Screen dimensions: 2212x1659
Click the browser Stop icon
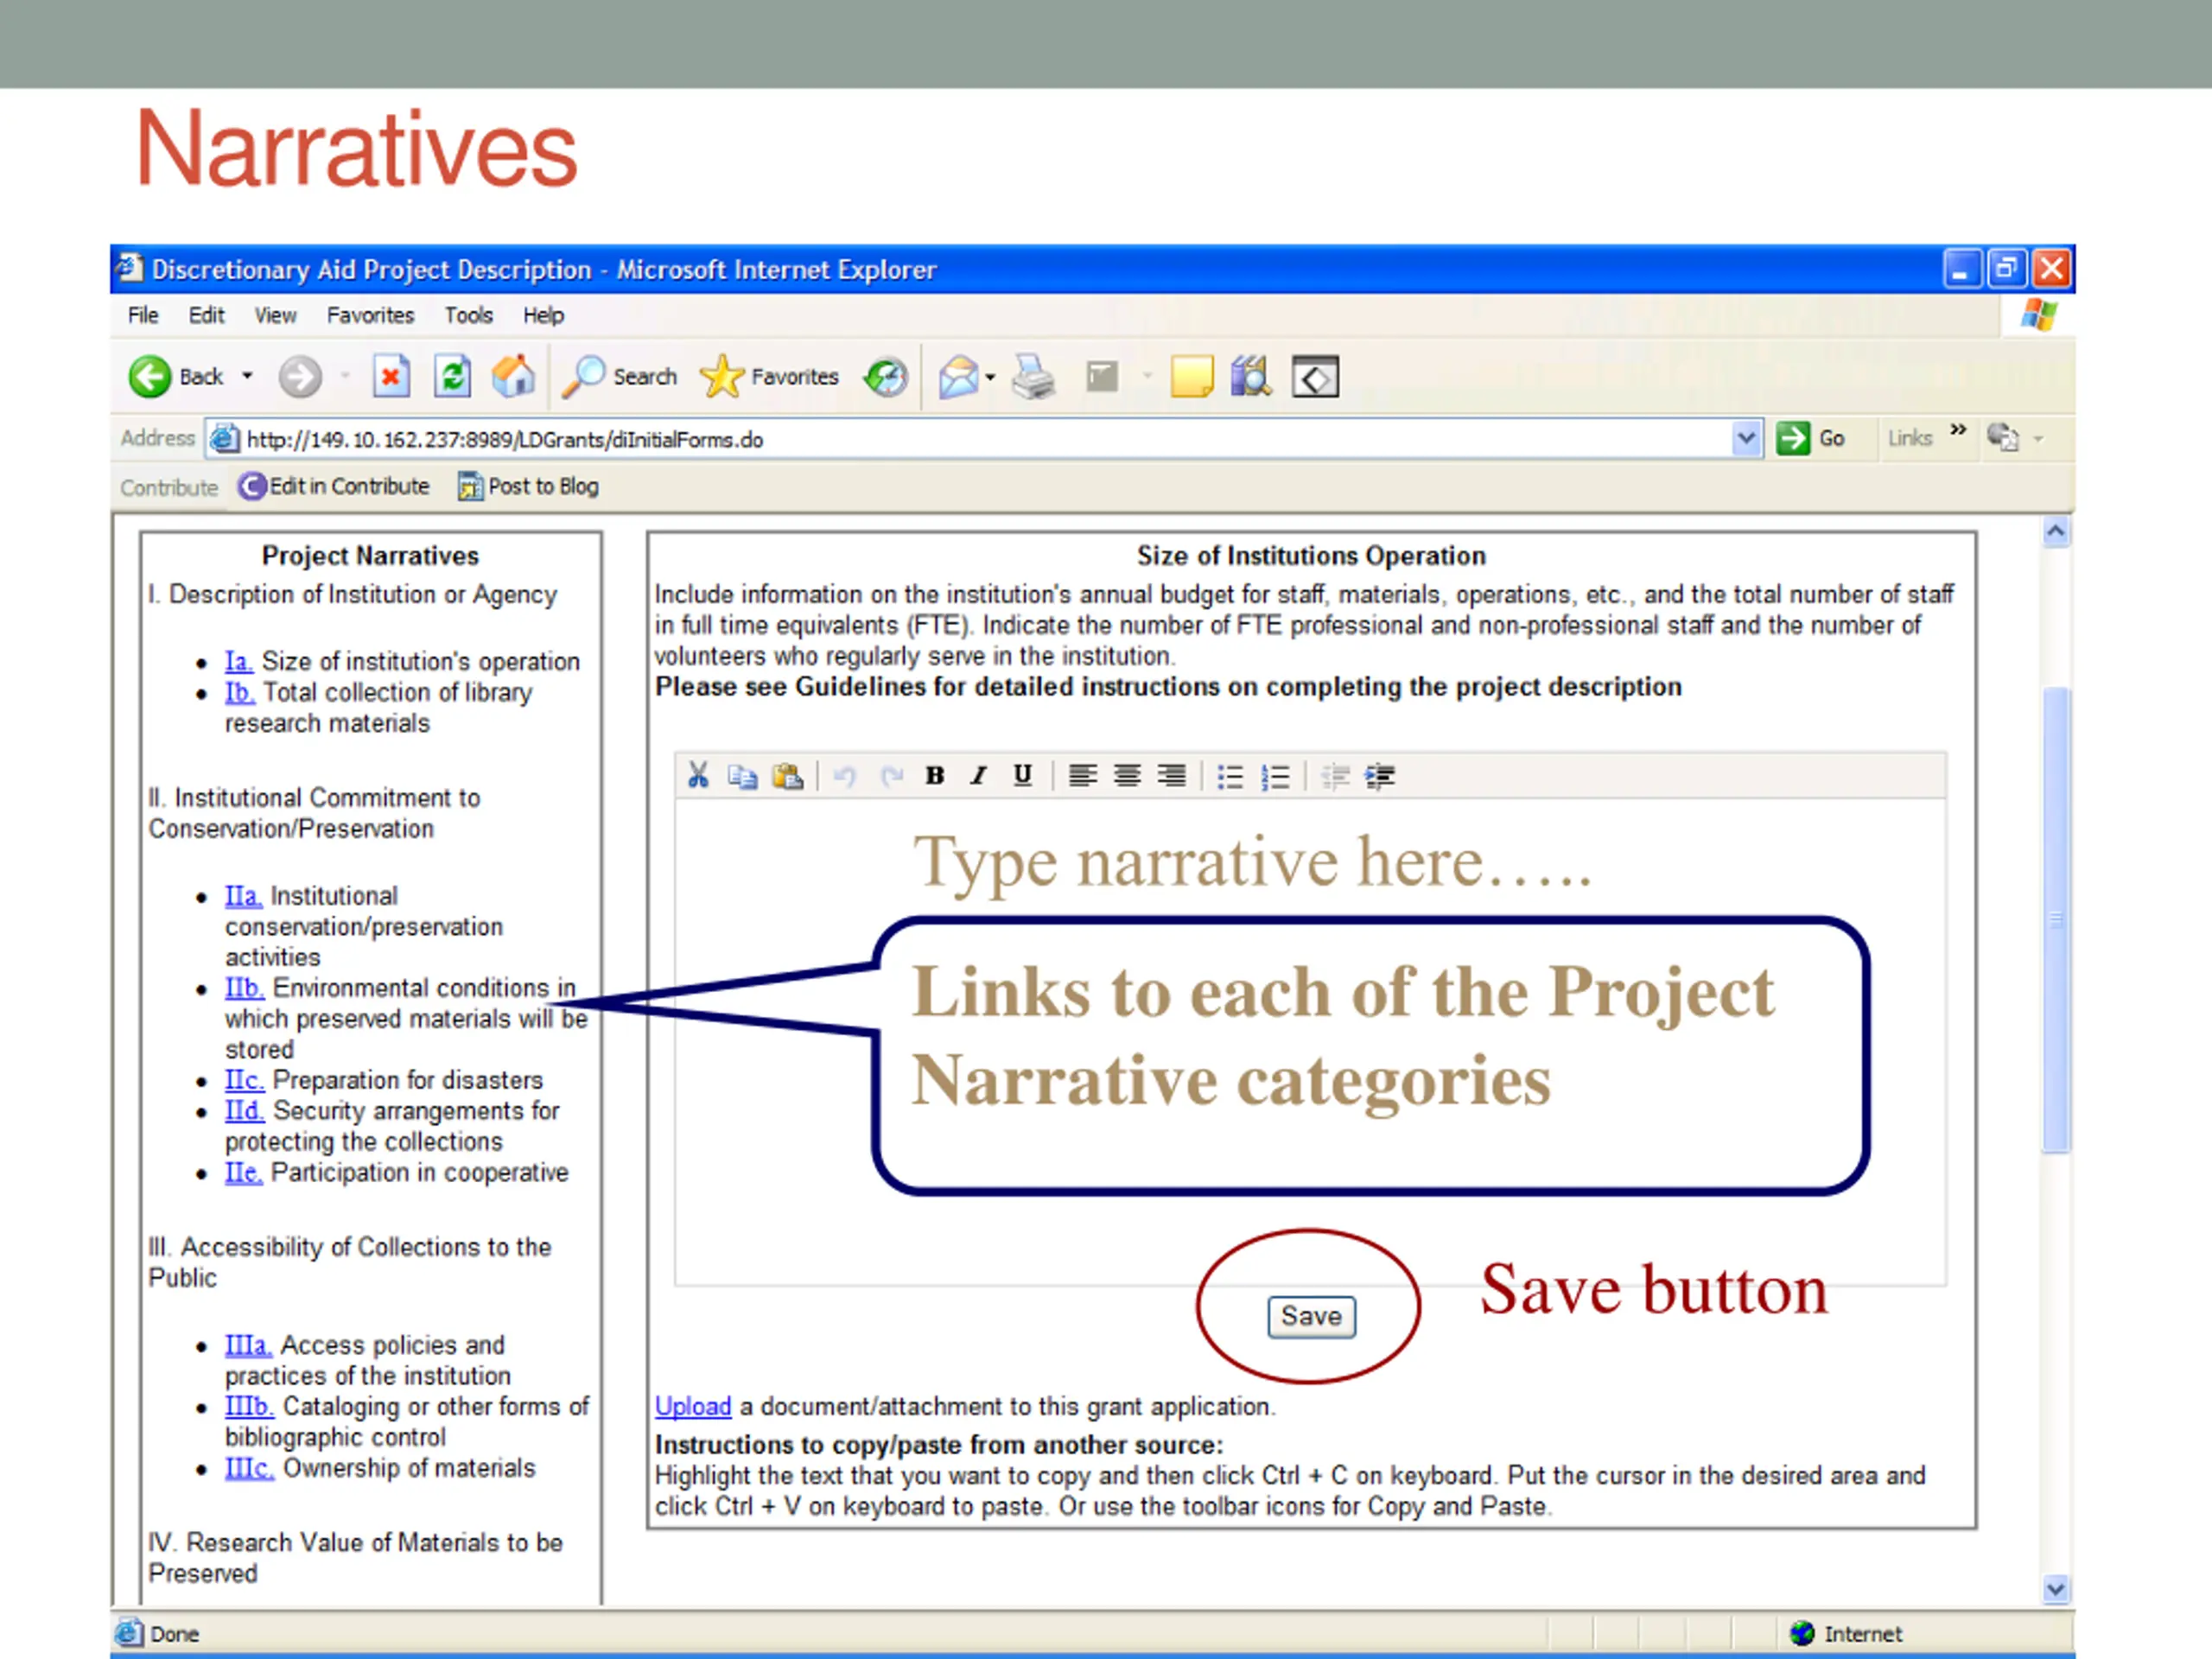(391, 377)
